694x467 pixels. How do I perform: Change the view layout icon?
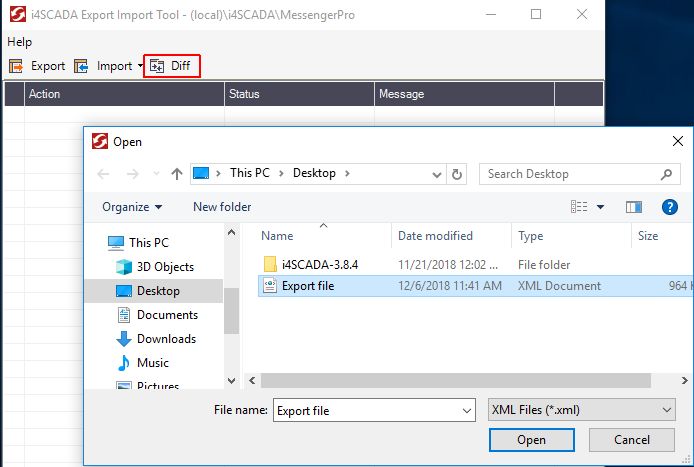(x=579, y=207)
